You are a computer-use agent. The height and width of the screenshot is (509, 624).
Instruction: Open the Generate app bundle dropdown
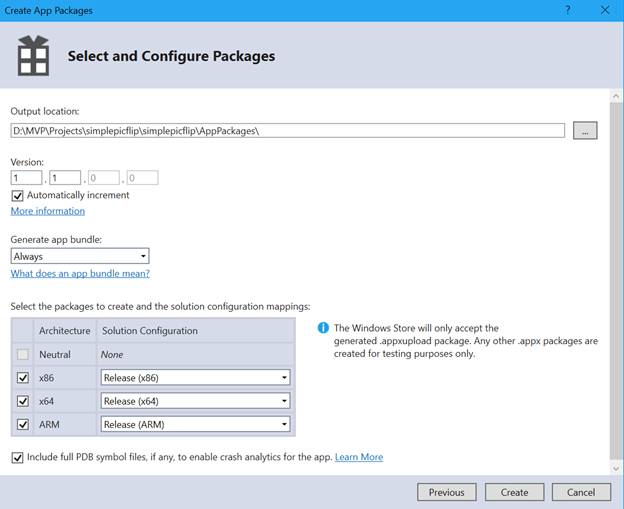click(x=80, y=256)
